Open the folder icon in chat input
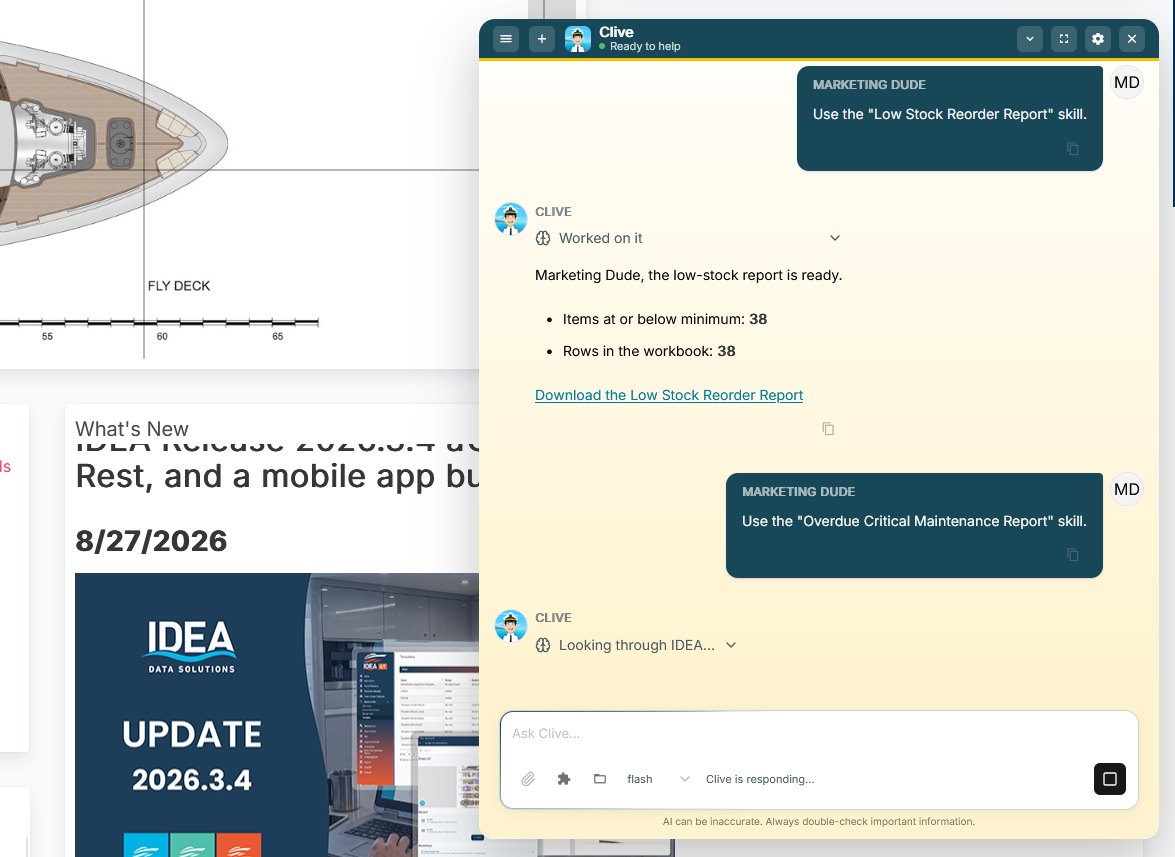The width and height of the screenshot is (1175, 857). [599, 779]
